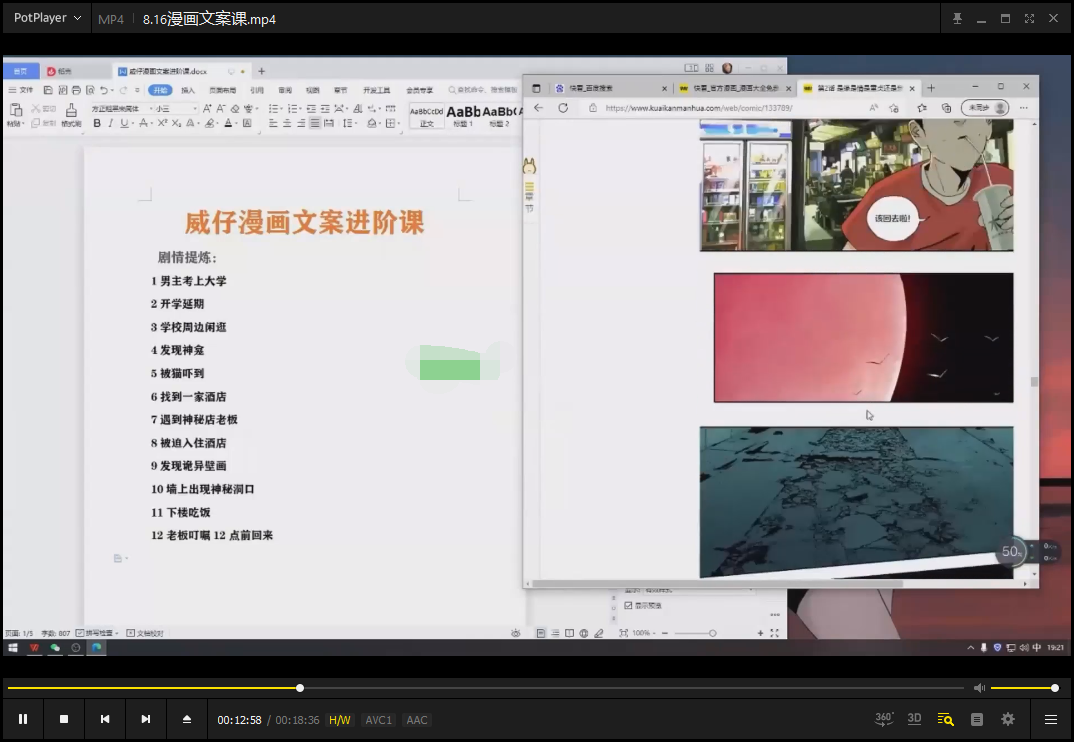The height and width of the screenshot is (742, 1074).
Task: Go back in the Edge browser
Action: pos(538,108)
